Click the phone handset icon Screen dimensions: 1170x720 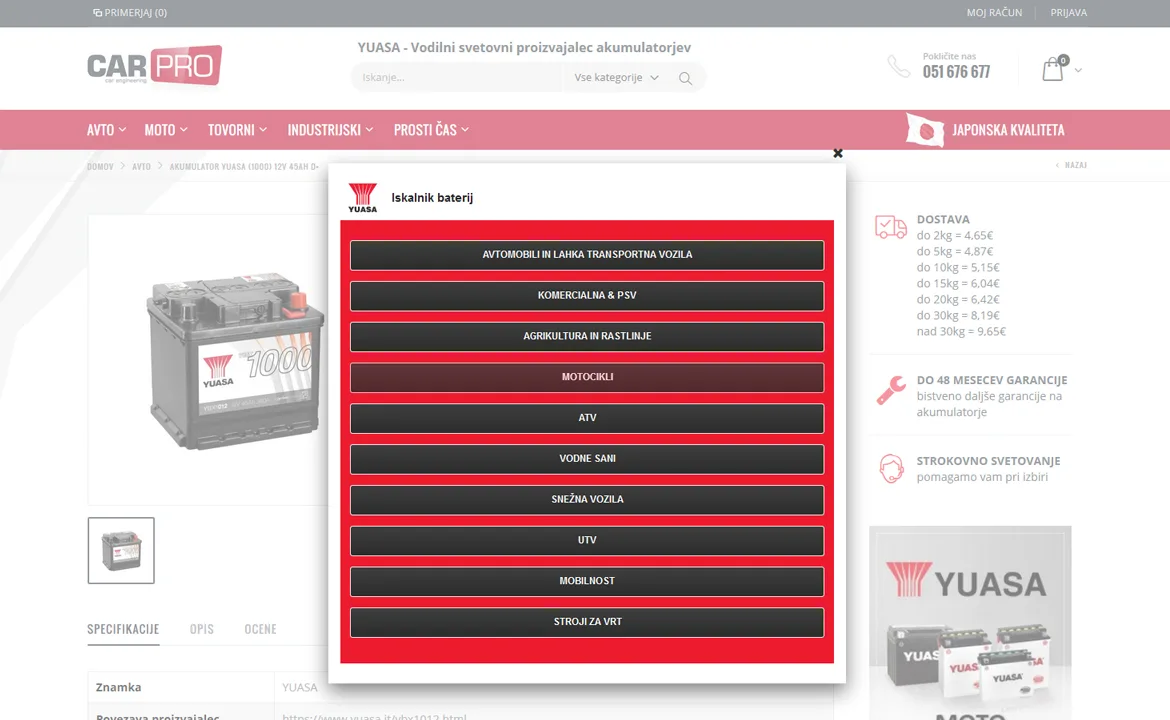[x=898, y=66]
